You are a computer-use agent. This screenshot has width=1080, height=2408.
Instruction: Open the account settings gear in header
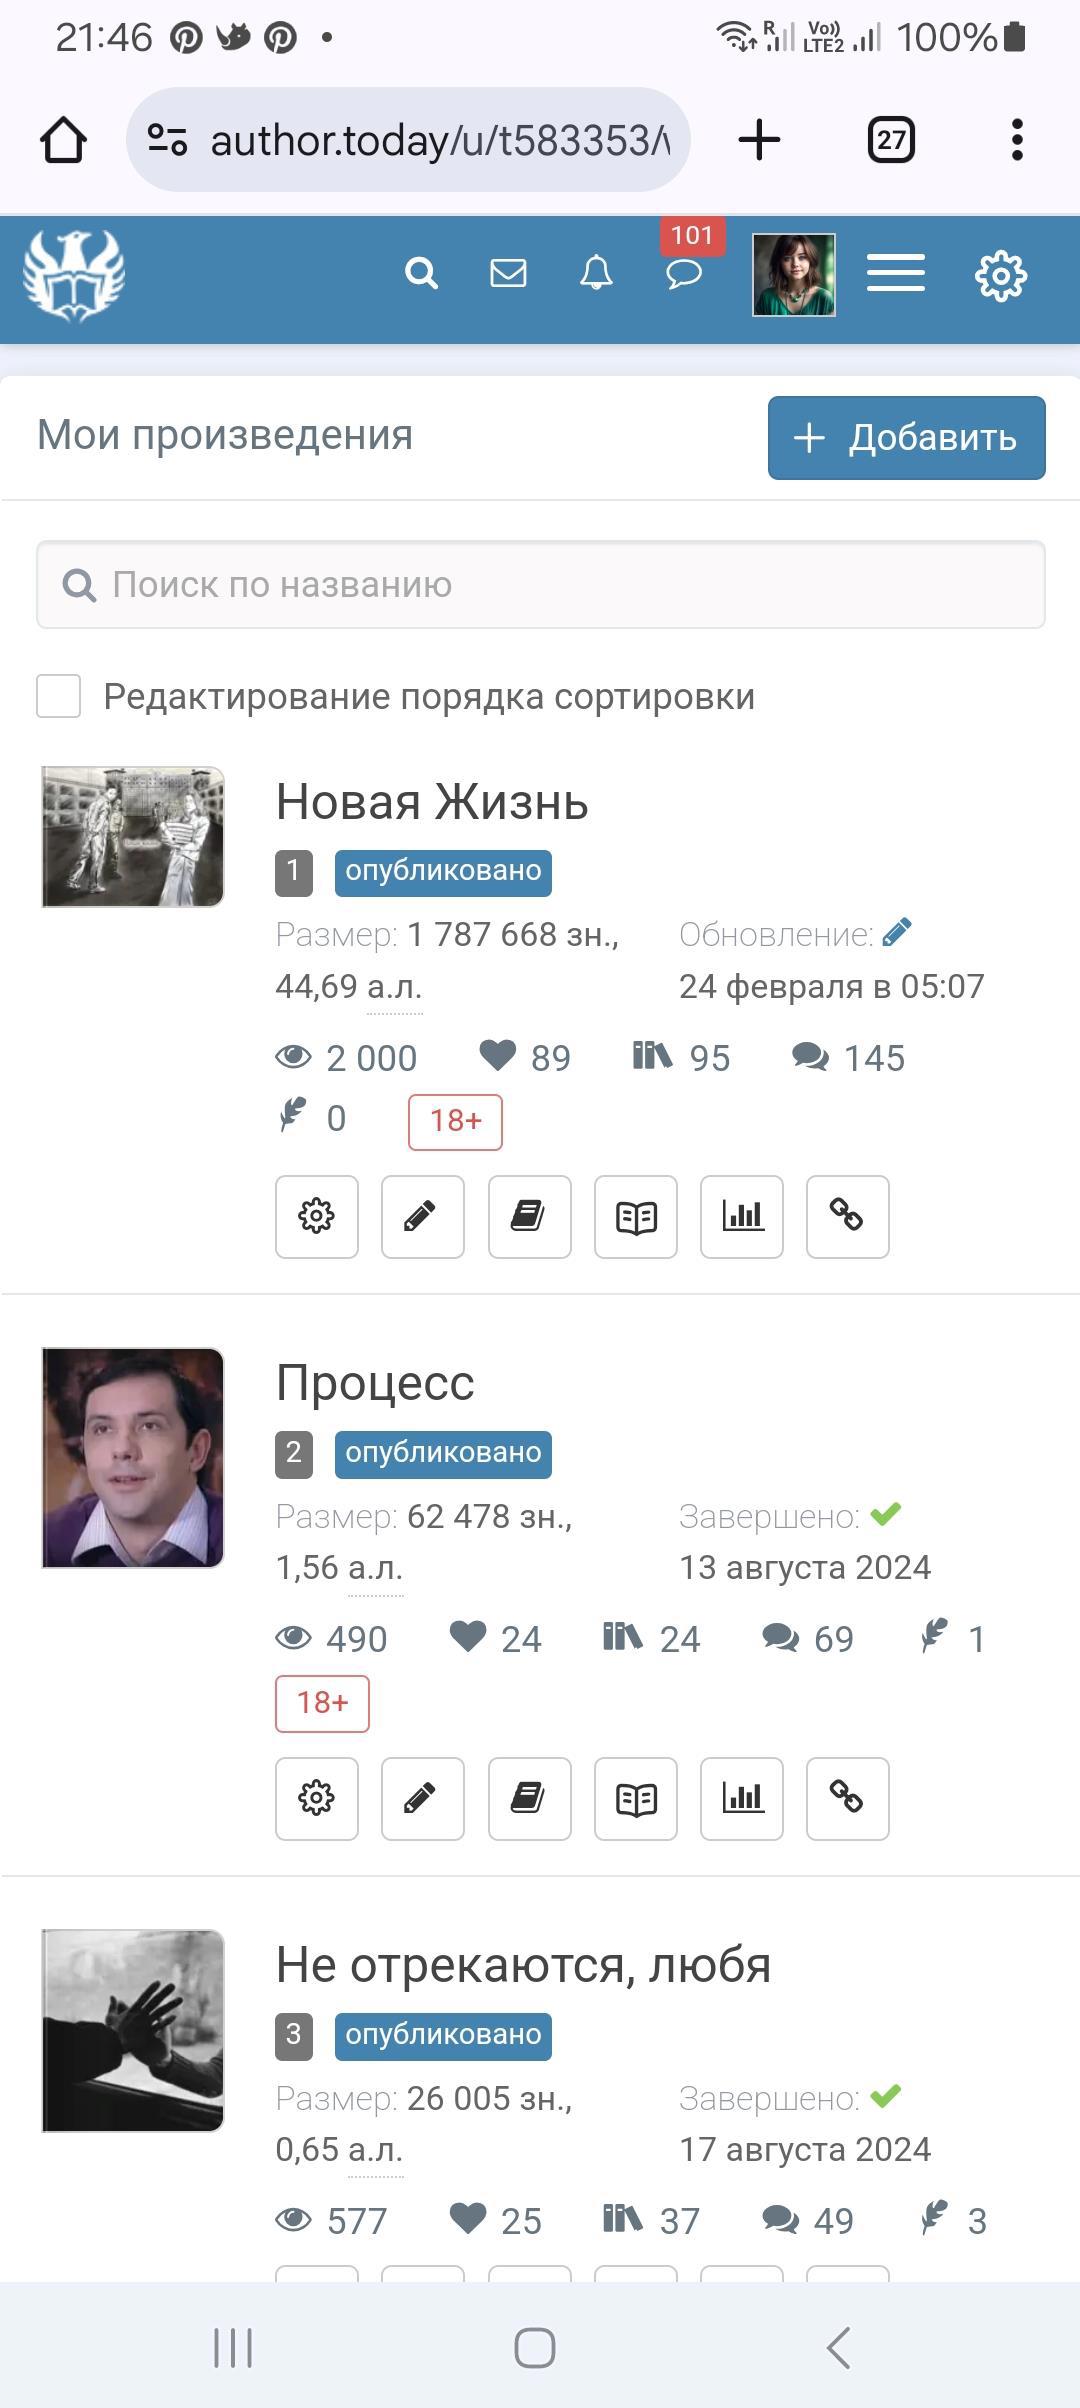click(x=1001, y=275)
